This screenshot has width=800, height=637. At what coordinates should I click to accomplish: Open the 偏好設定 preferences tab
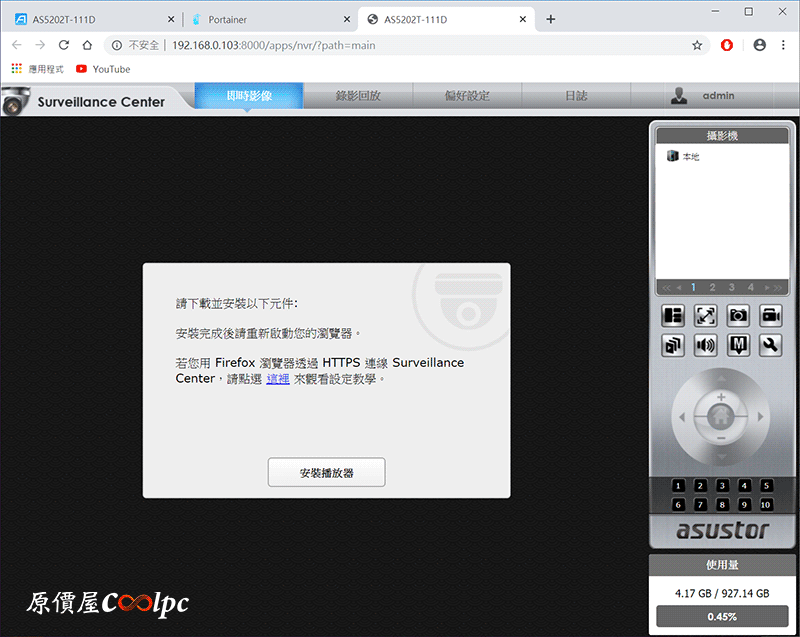[x=467, y=96]
